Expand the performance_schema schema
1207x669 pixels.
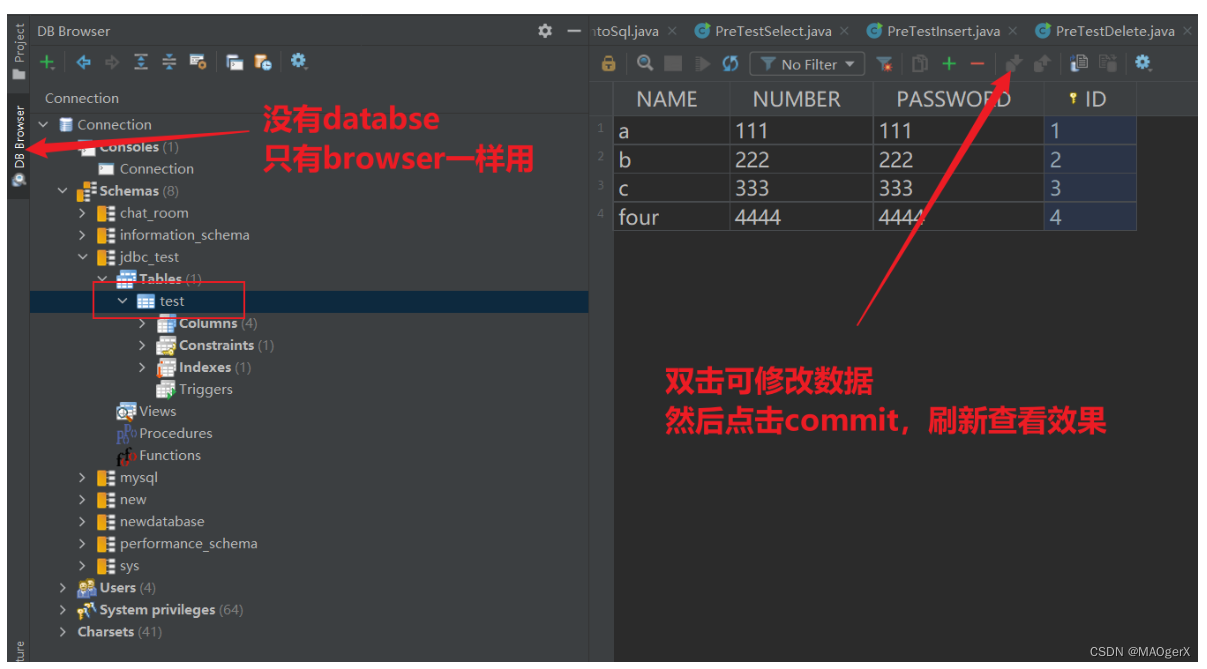tap(83, 543)
